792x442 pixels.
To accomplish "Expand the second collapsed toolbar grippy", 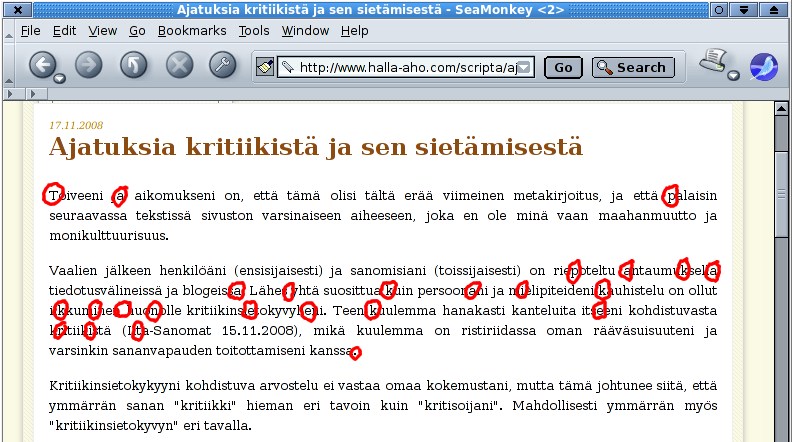I will click(36, 94).
